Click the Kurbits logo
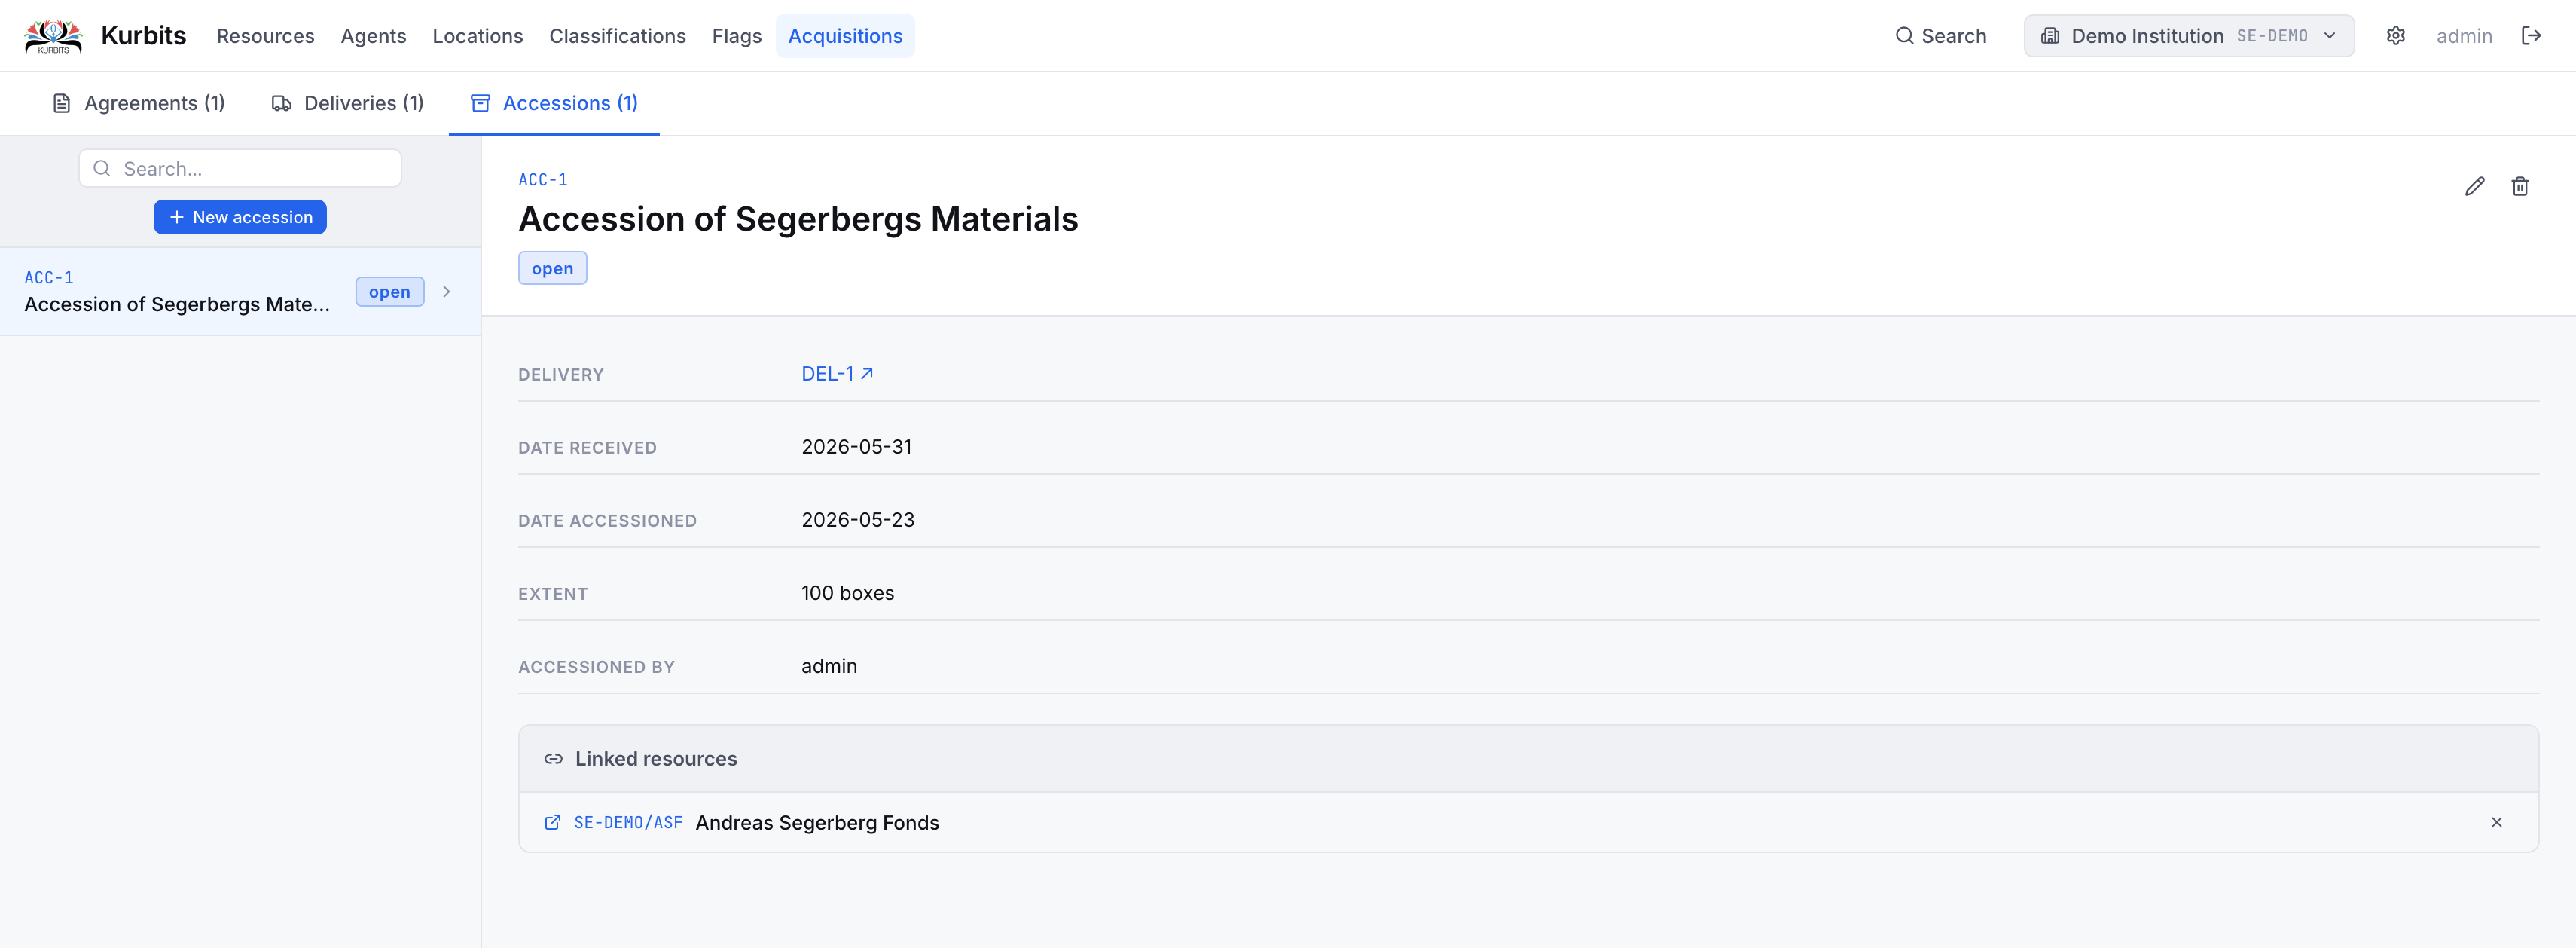 coord(53,36)
